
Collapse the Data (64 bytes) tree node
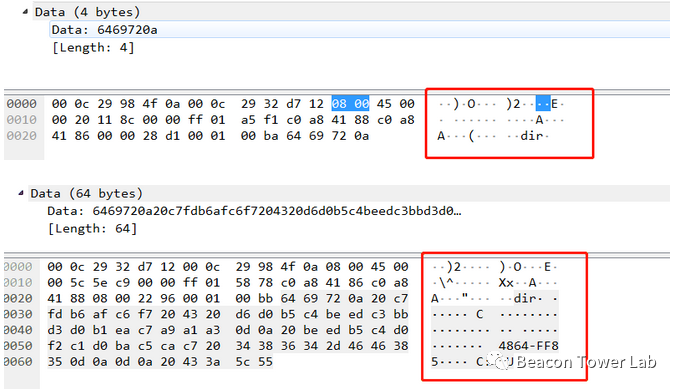pos(21,193)
